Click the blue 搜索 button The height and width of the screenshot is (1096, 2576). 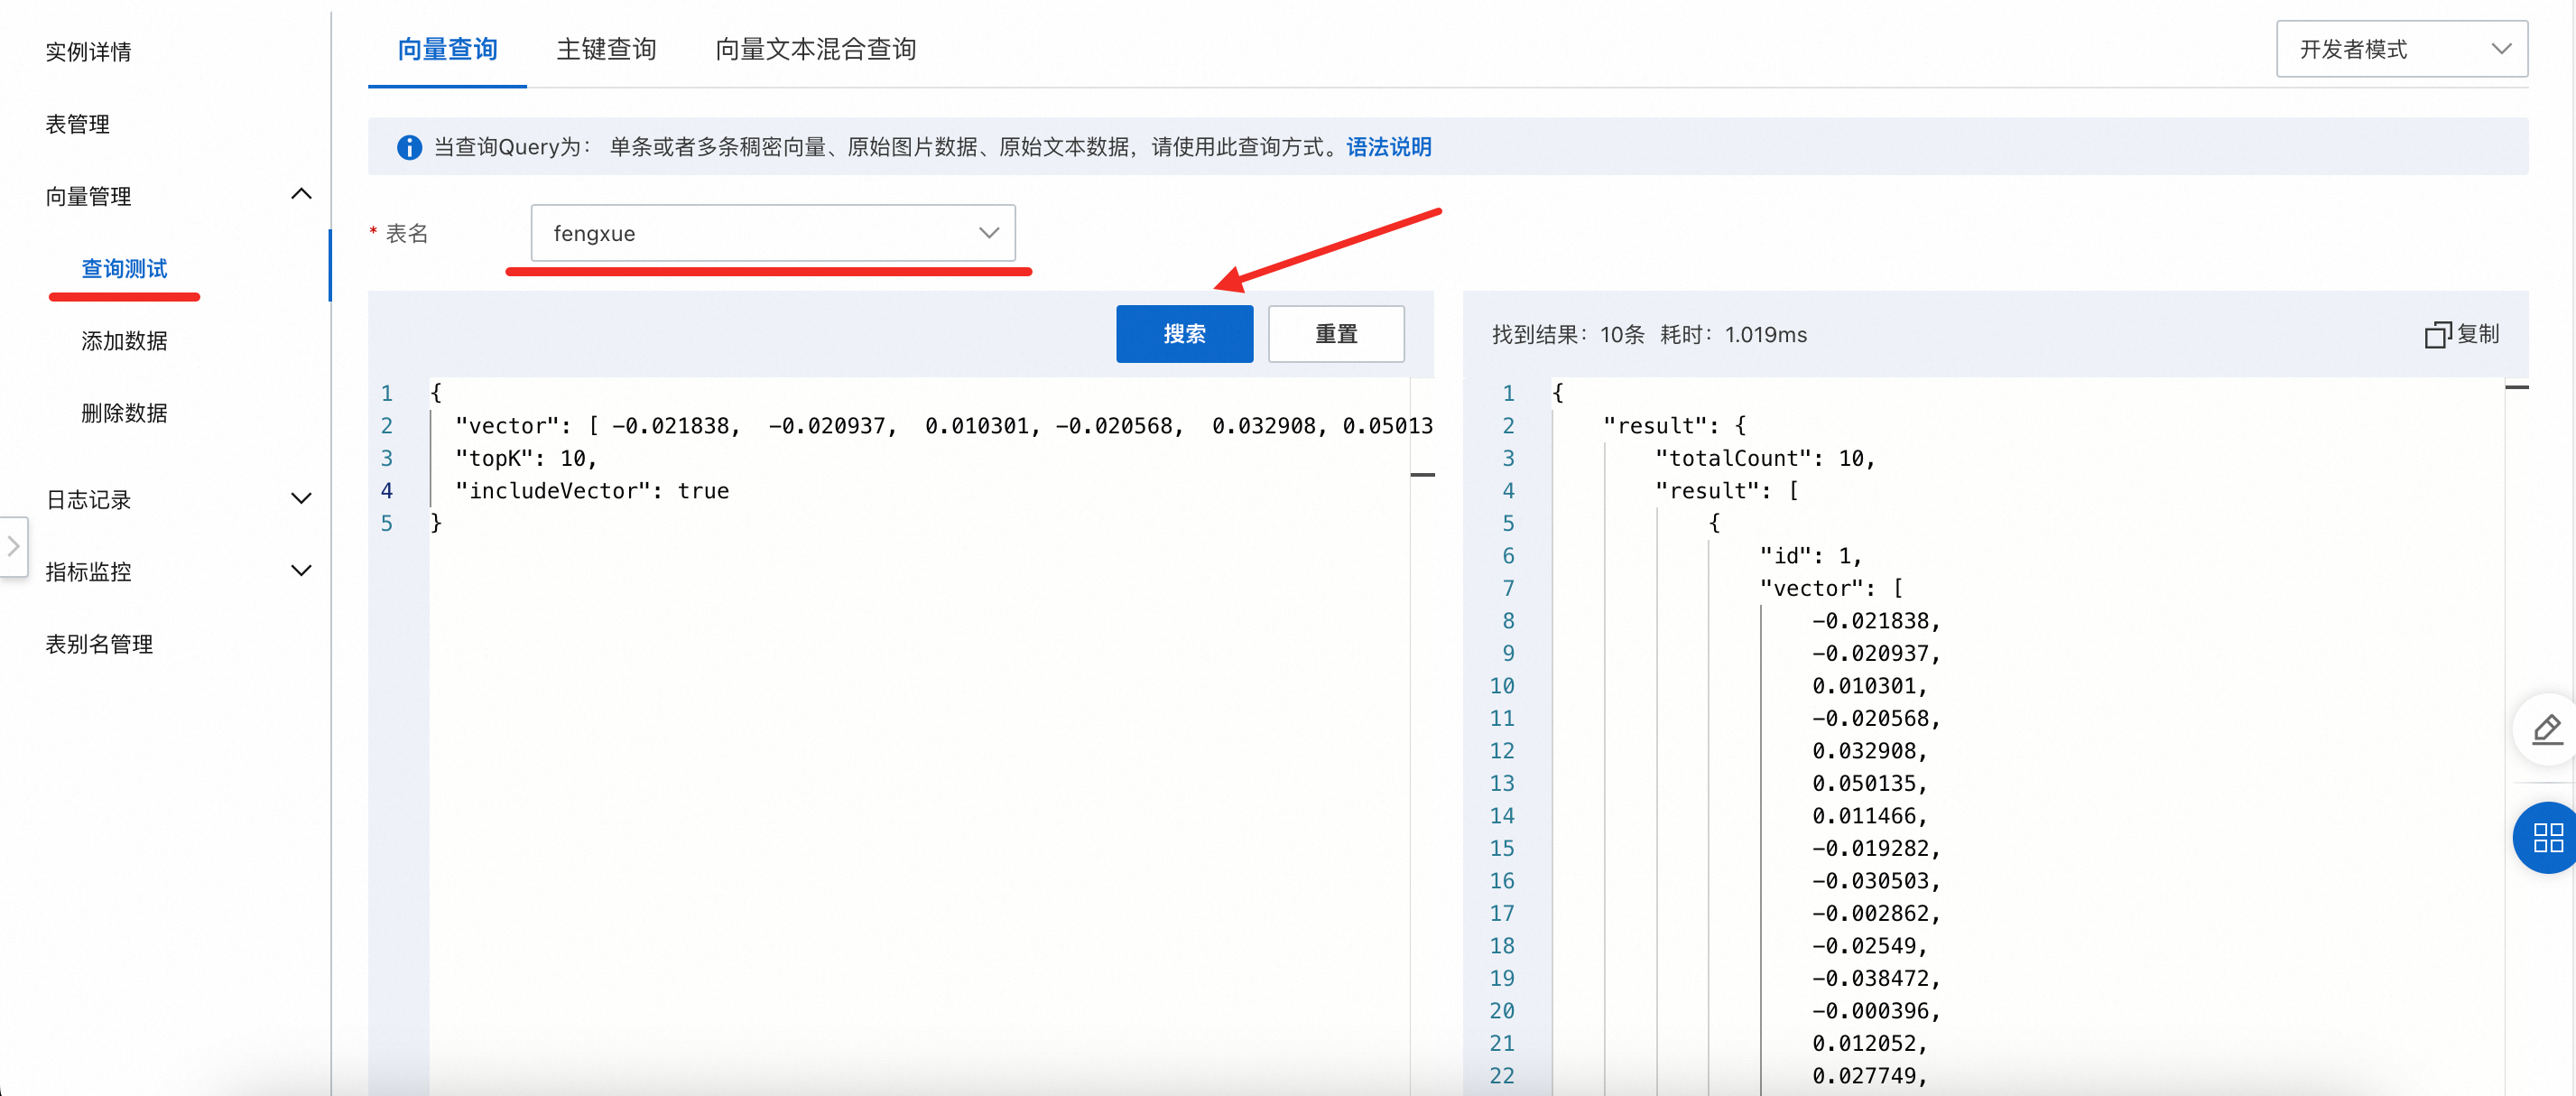tap(1183, 334)
